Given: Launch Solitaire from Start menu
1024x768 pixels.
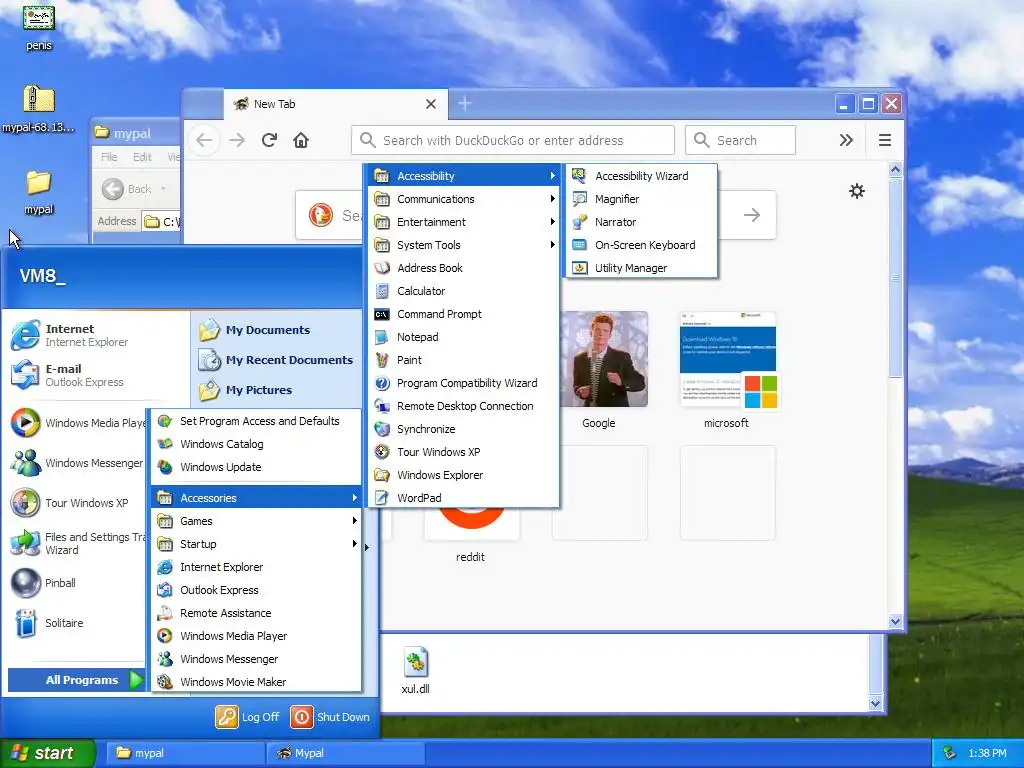Looking at the screenshot, I should click(x=77, y=623).
